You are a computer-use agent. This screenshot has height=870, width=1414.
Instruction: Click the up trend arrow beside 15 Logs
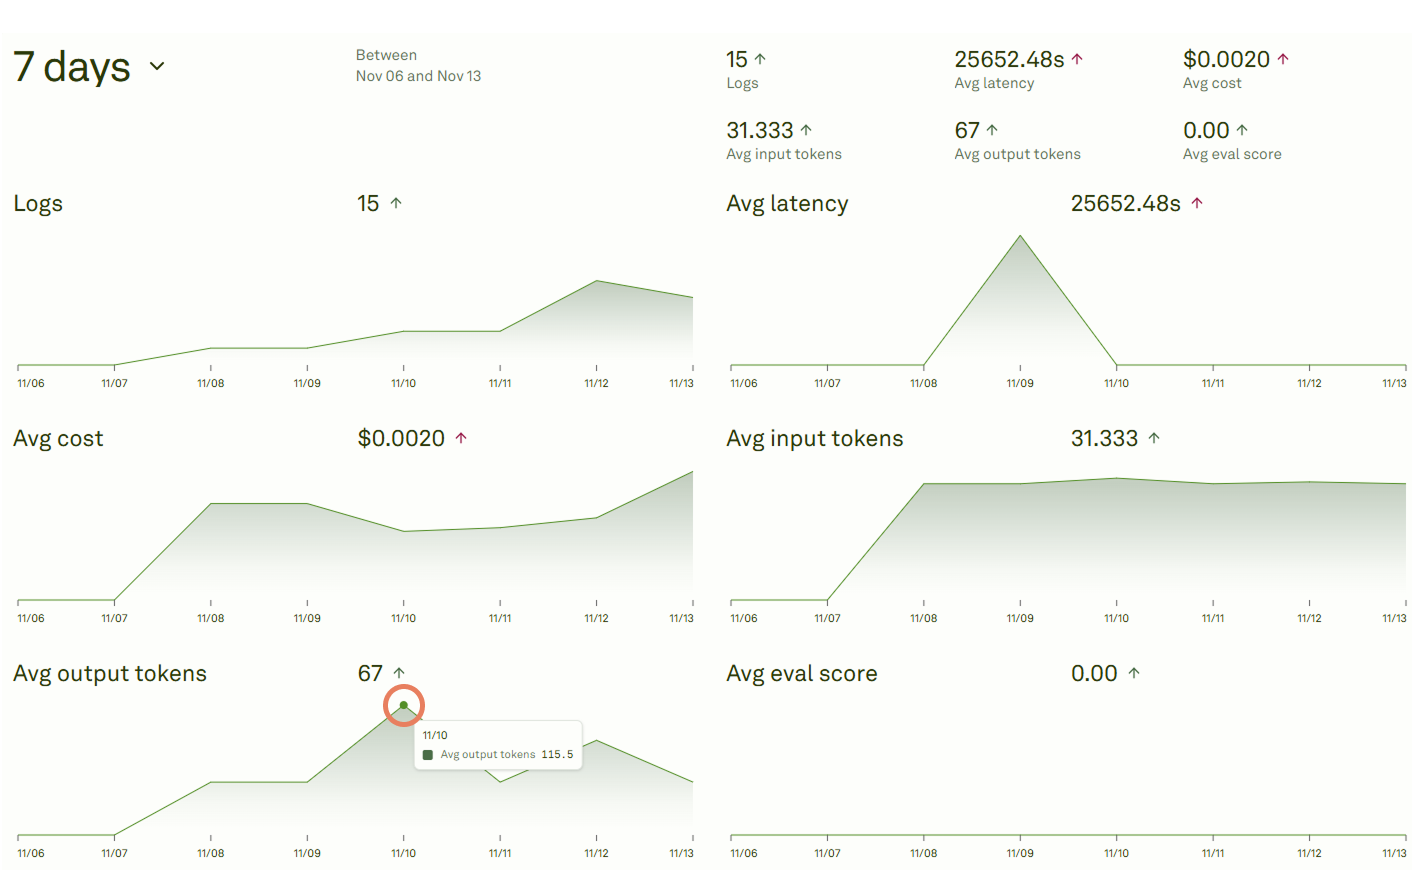point(761,58)
